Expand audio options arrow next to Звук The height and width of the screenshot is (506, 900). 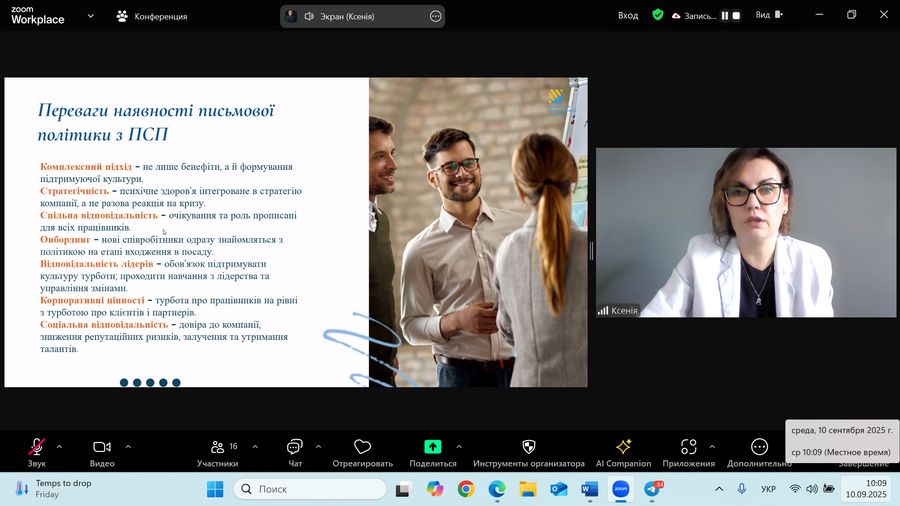pos(59,446)
